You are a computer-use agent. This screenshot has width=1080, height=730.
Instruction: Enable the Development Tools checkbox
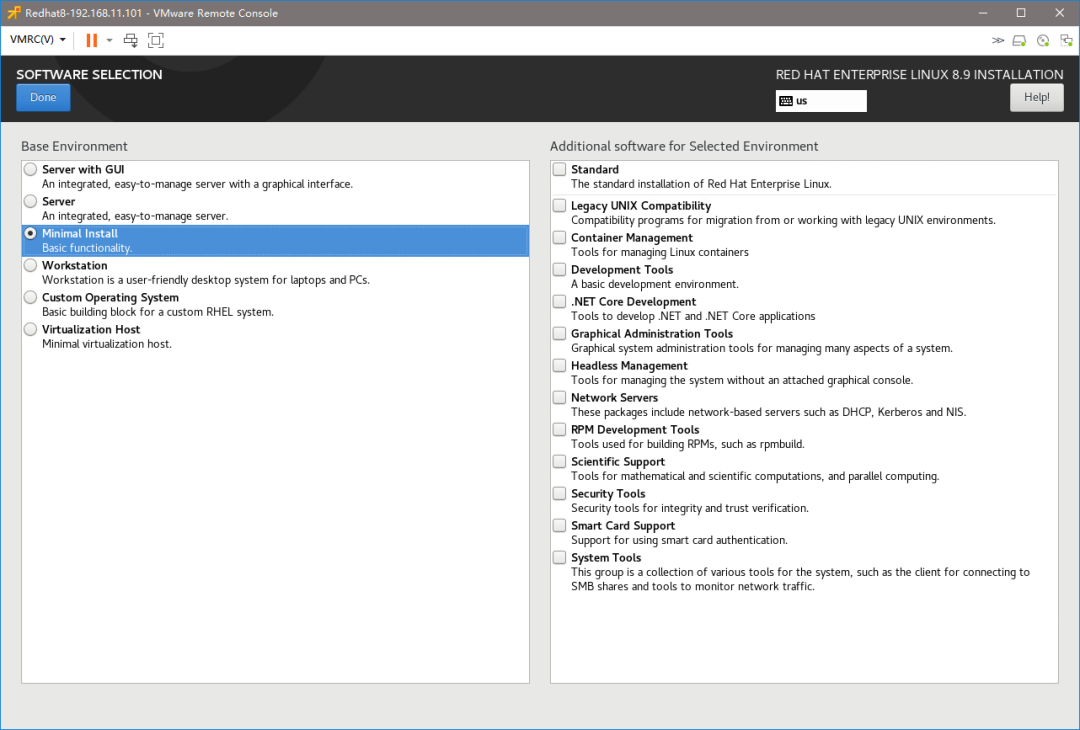pos(559,269)
